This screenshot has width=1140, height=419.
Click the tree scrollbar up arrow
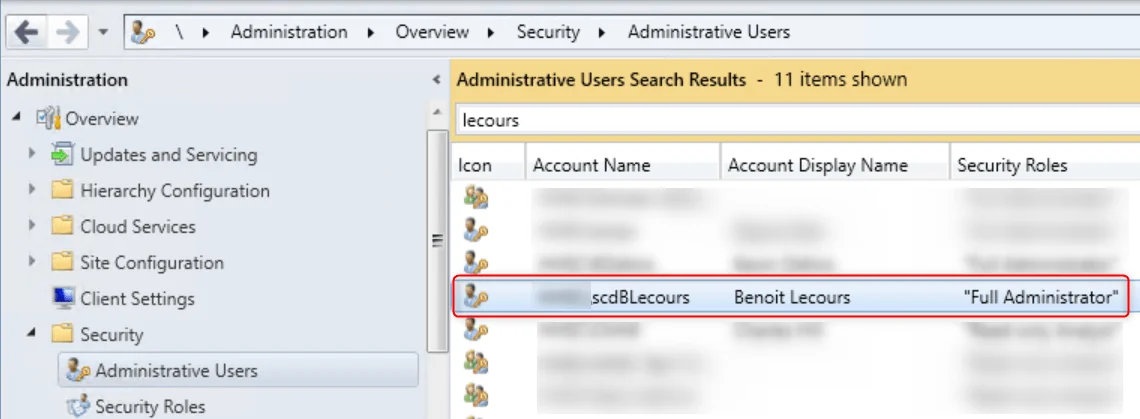click(437, 112)
